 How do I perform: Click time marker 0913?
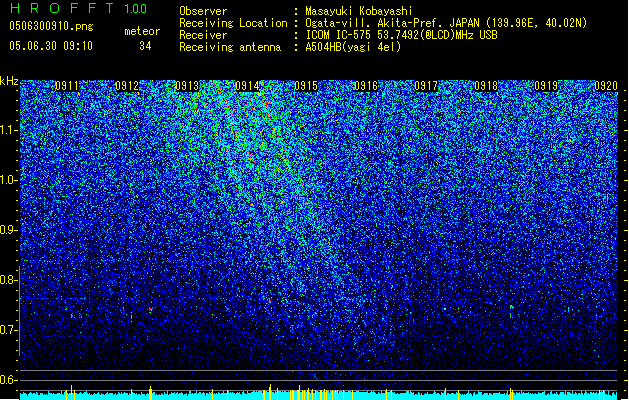187,86
